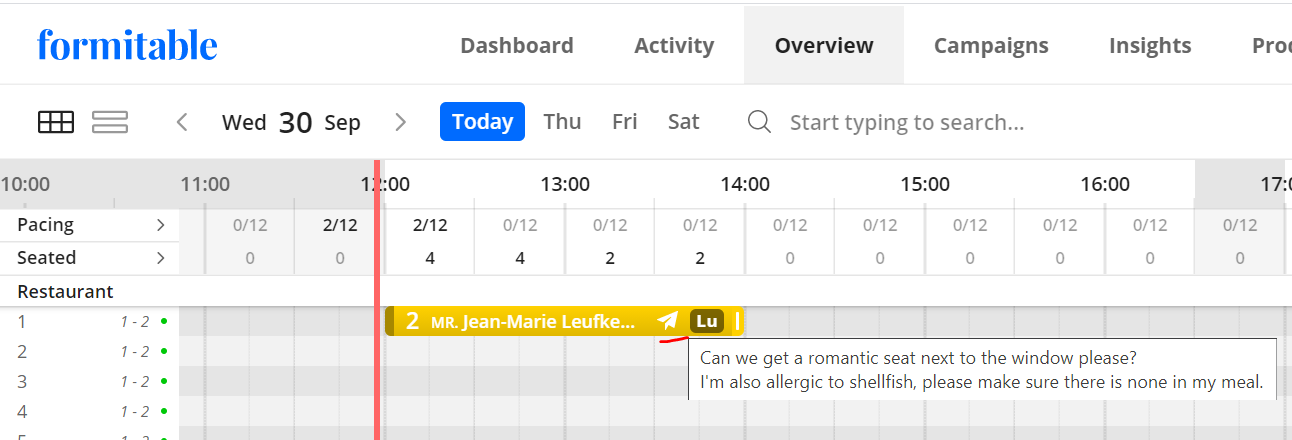Jump to Today button

click(482, 122)
